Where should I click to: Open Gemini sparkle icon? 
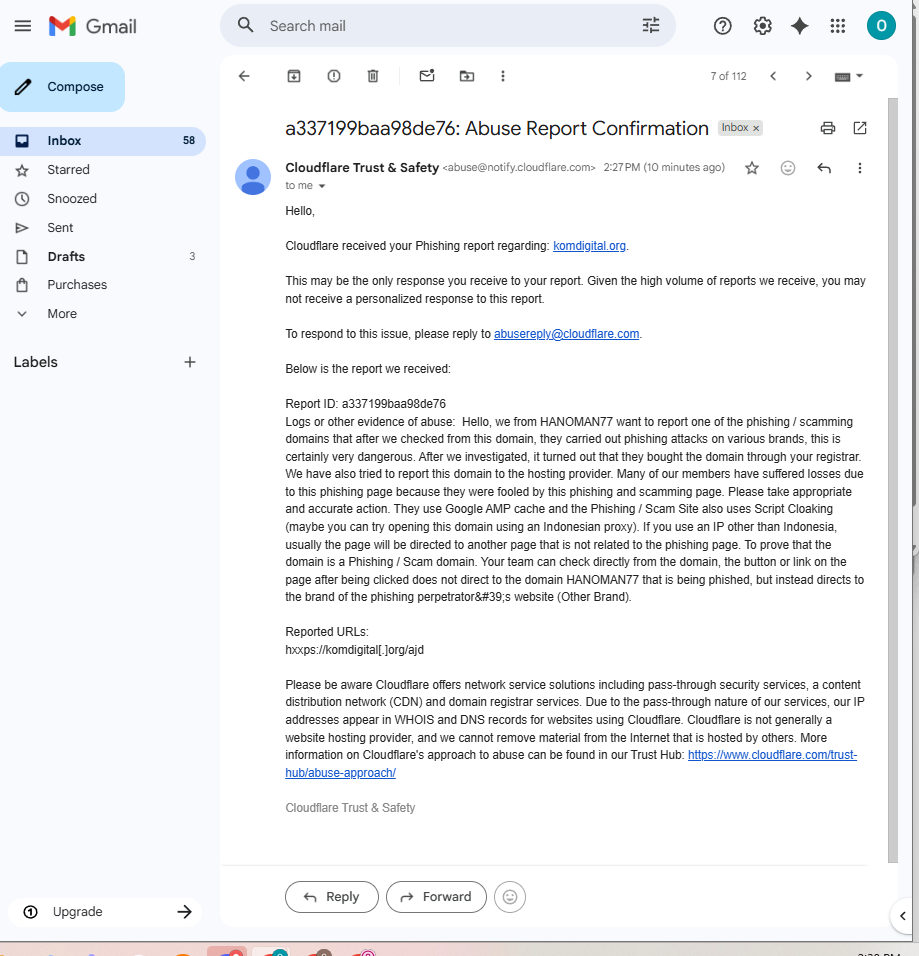tap(799, 26)
